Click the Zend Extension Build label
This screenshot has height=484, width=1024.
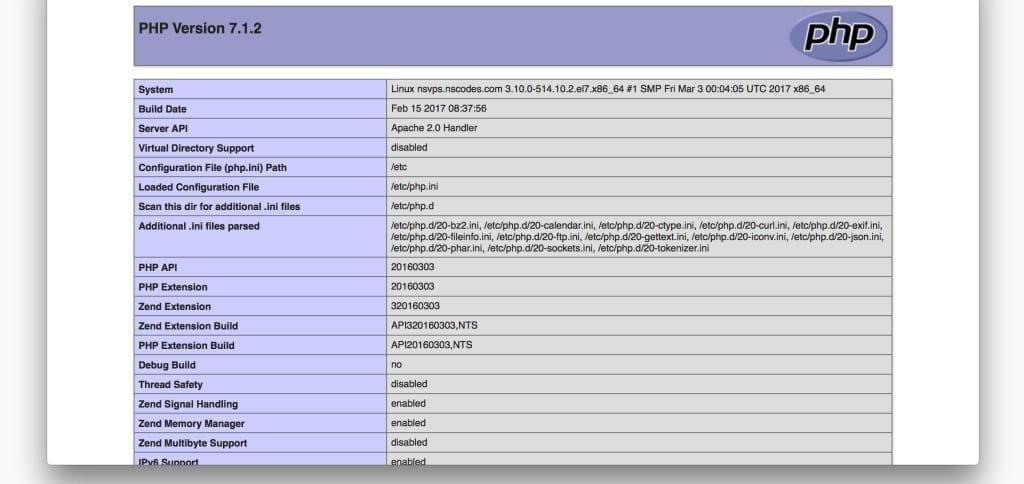(188, 327)
